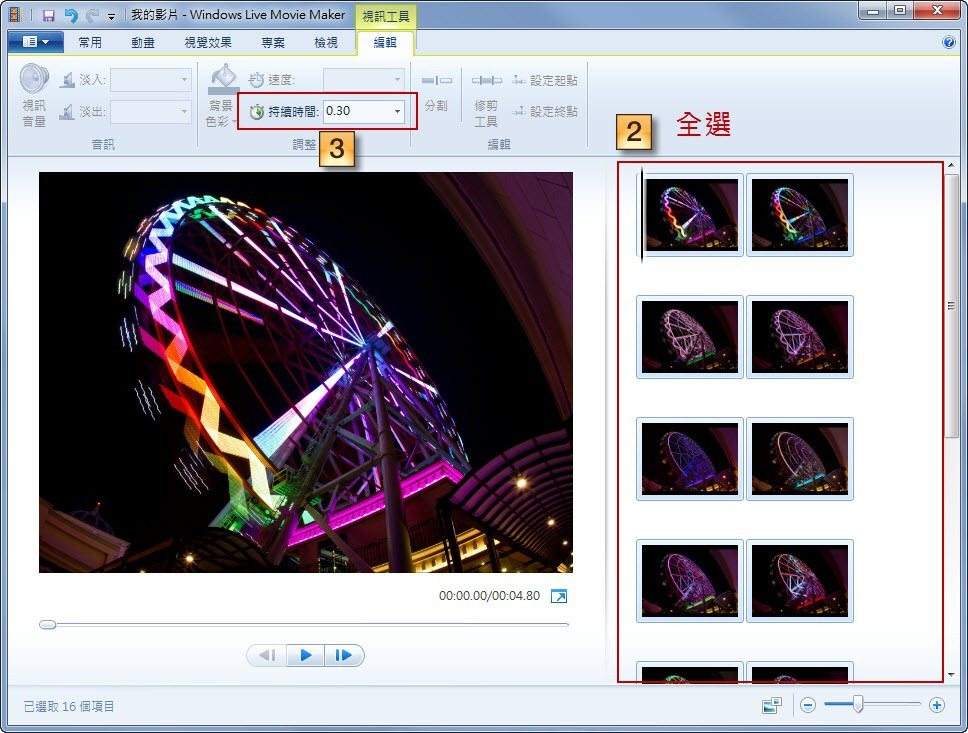This screenshot has height=733, width=968.
Task: Click the fit-to-window icon in status bar
Action: point(771,705)
